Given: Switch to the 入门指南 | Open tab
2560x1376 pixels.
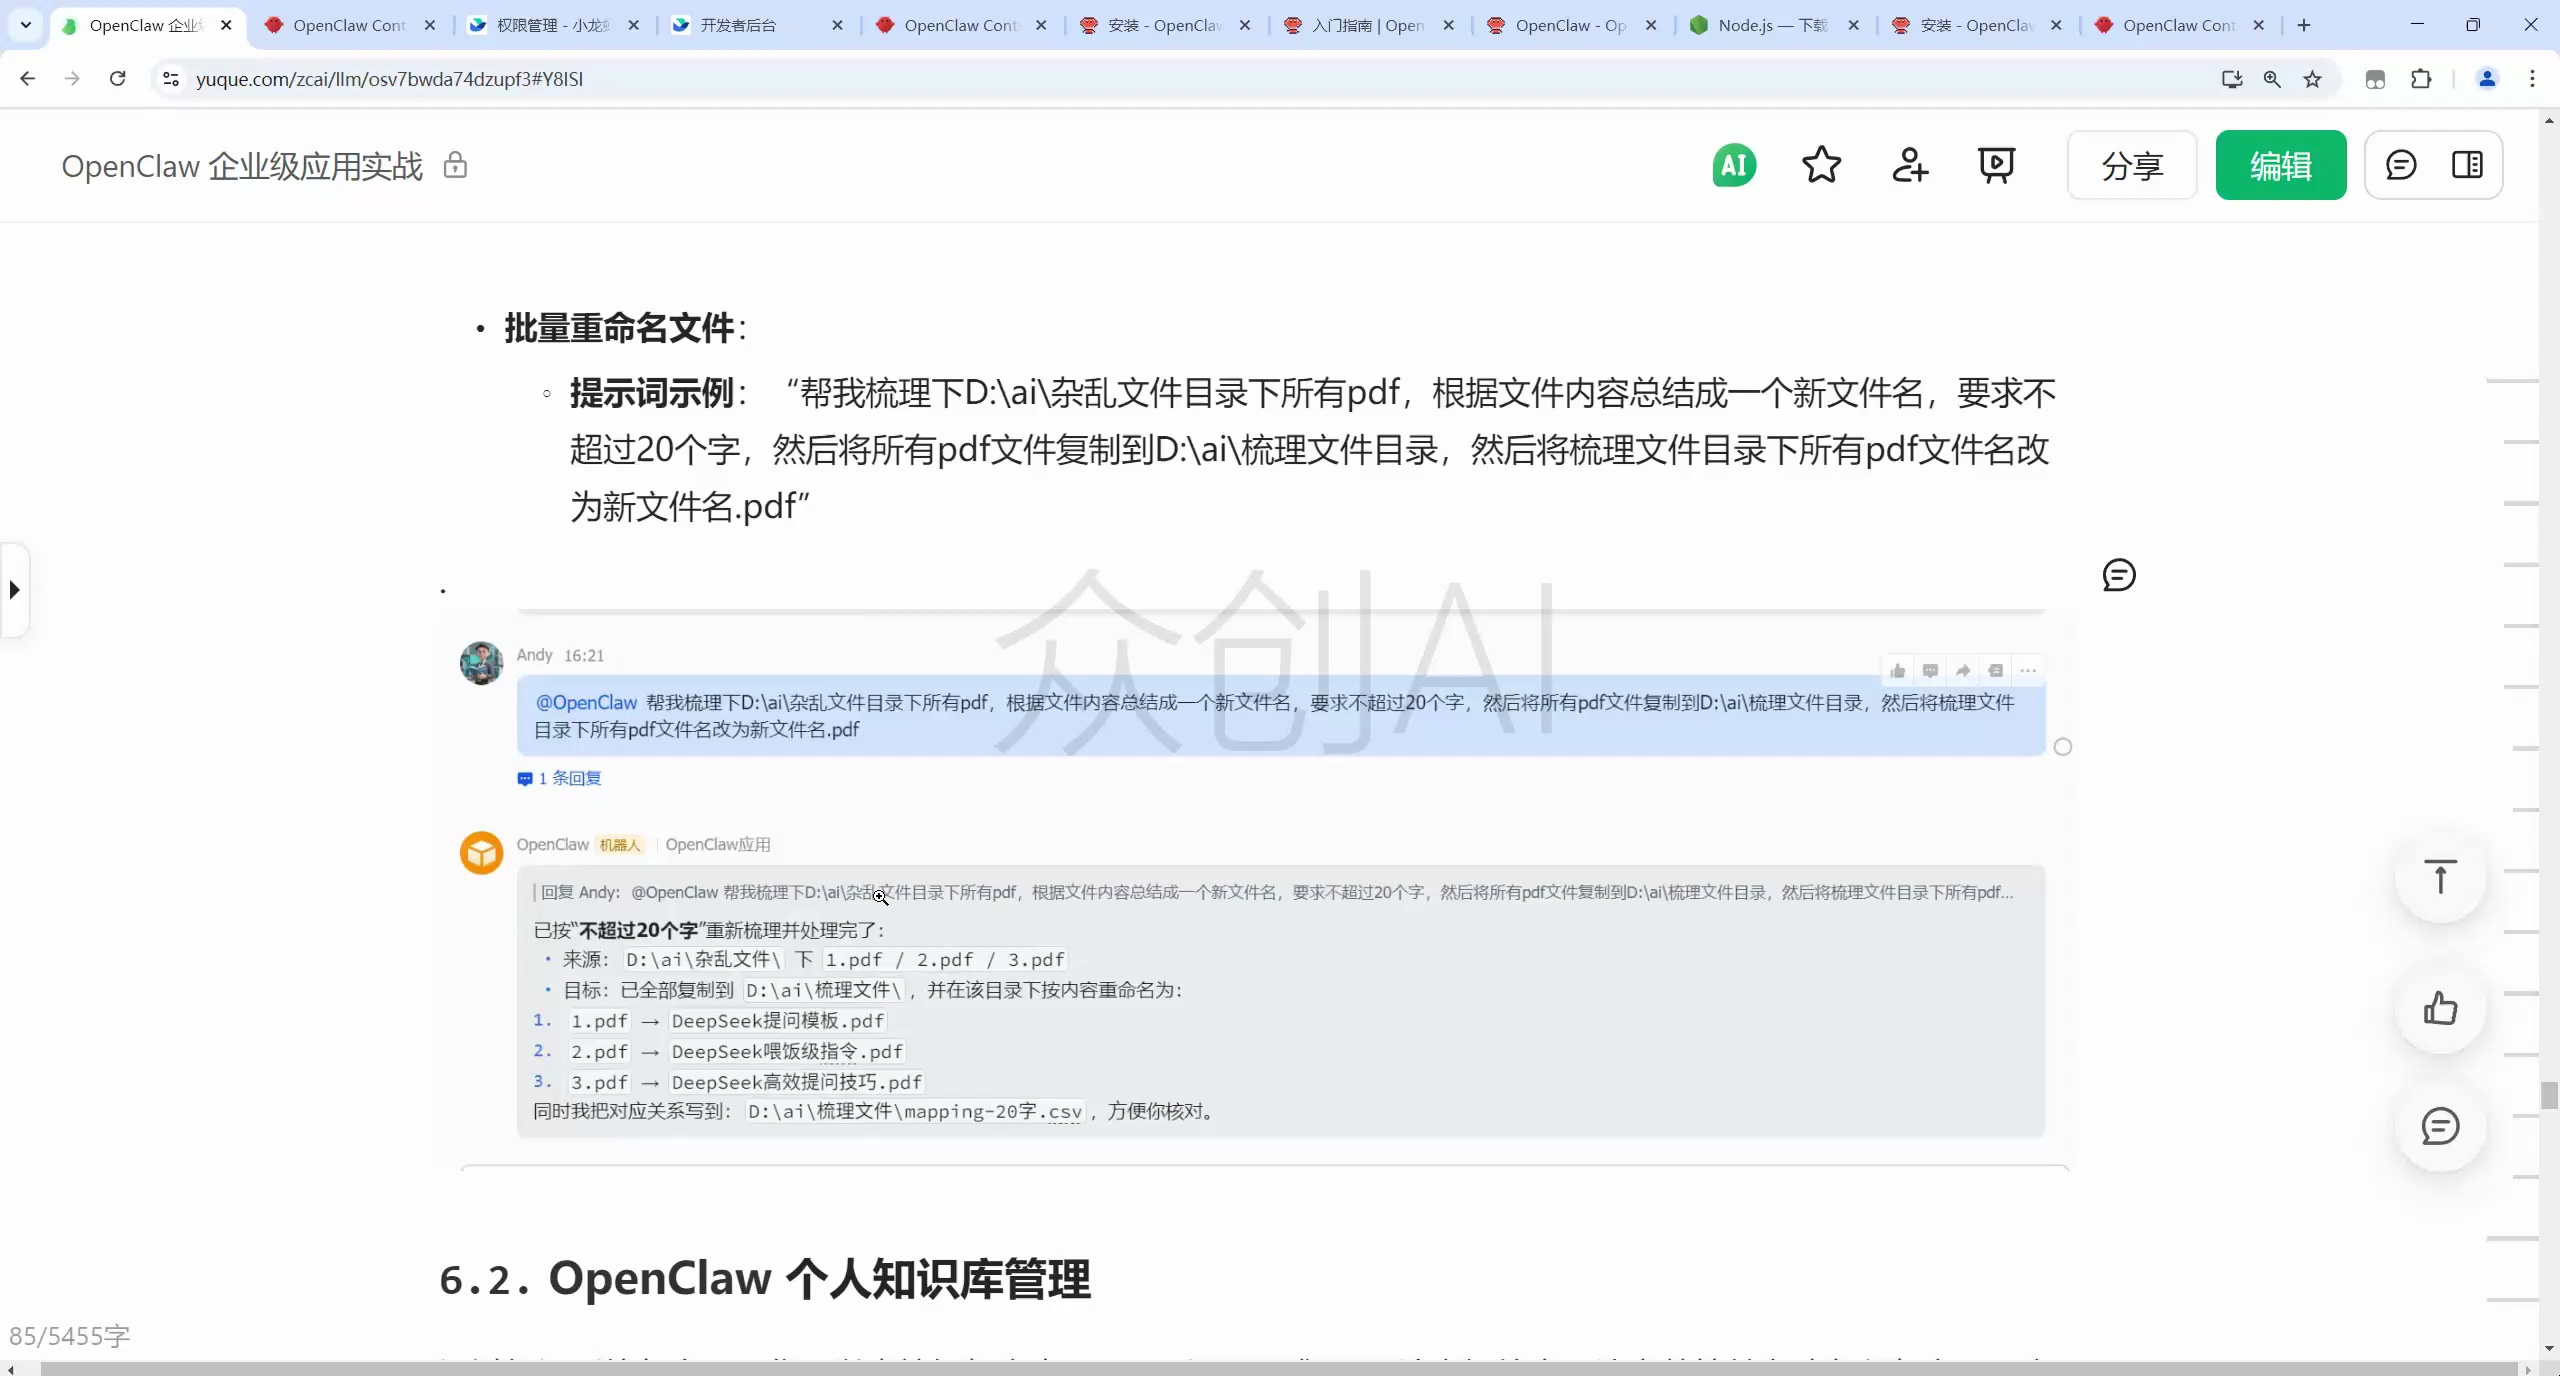Looking at the screenshot, I should tap(1368, 25).
